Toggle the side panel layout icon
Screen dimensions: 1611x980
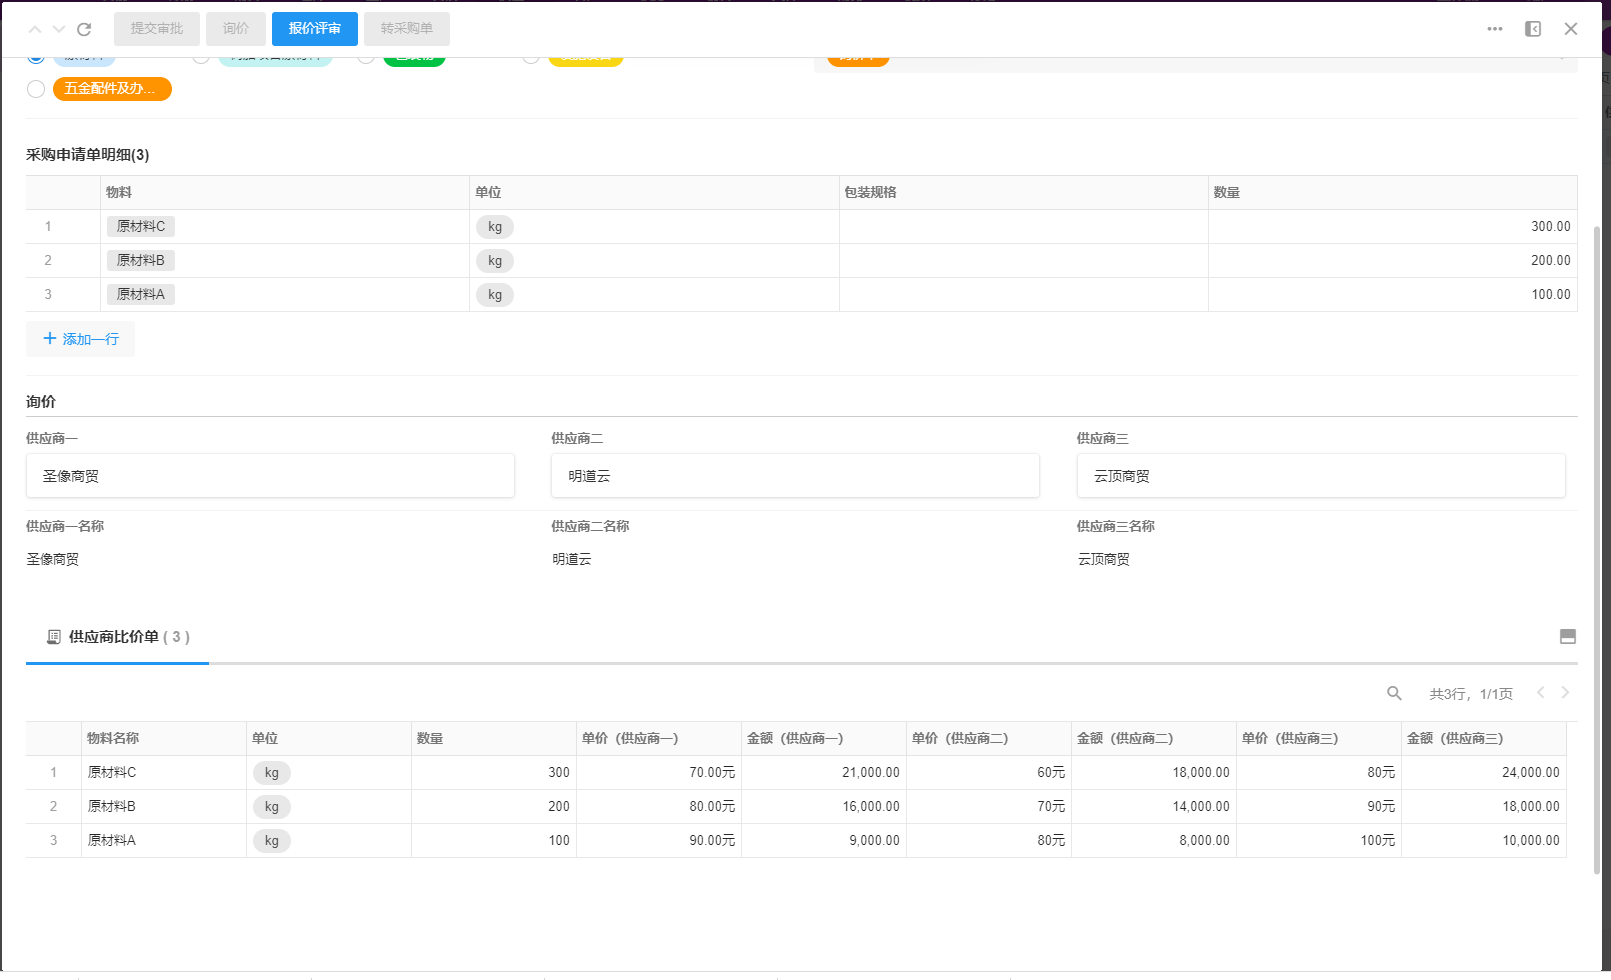tap(1532, 29)
